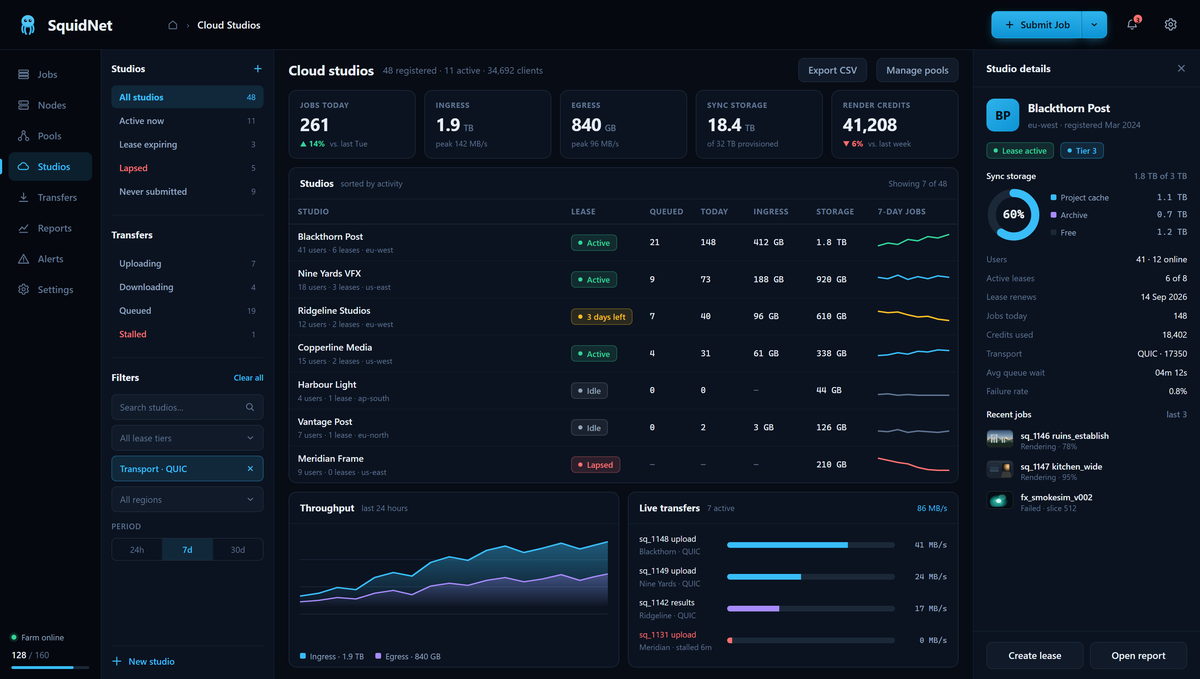Image resolution: width=1200 pixels, height=679 pixels.
Task: Sort by the Queued column header
Action: (666, 211)
